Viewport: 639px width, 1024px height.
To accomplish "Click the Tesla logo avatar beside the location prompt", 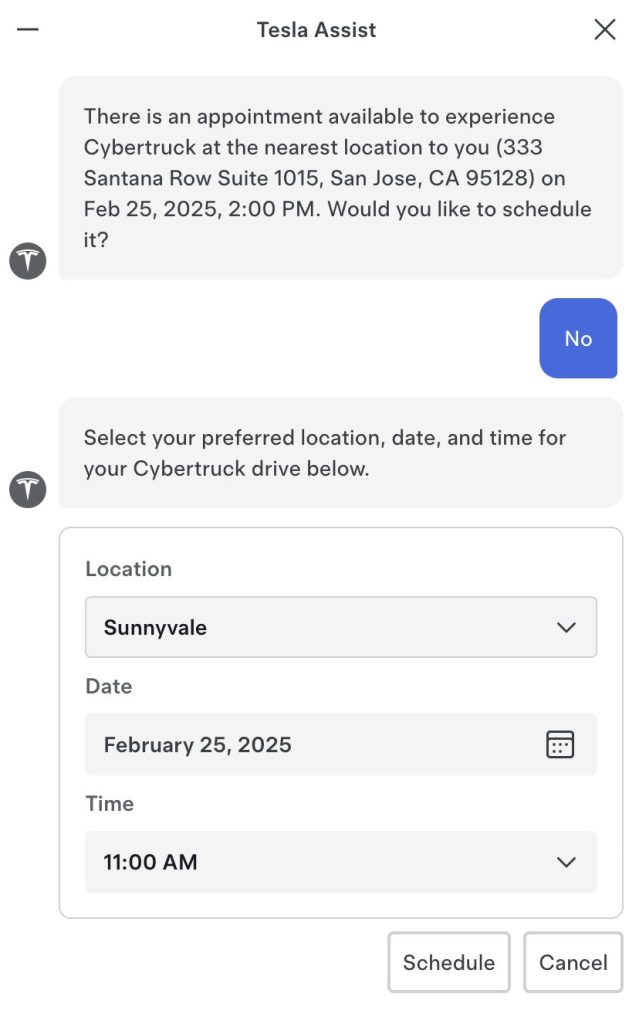I will click(x=28, y=490).
